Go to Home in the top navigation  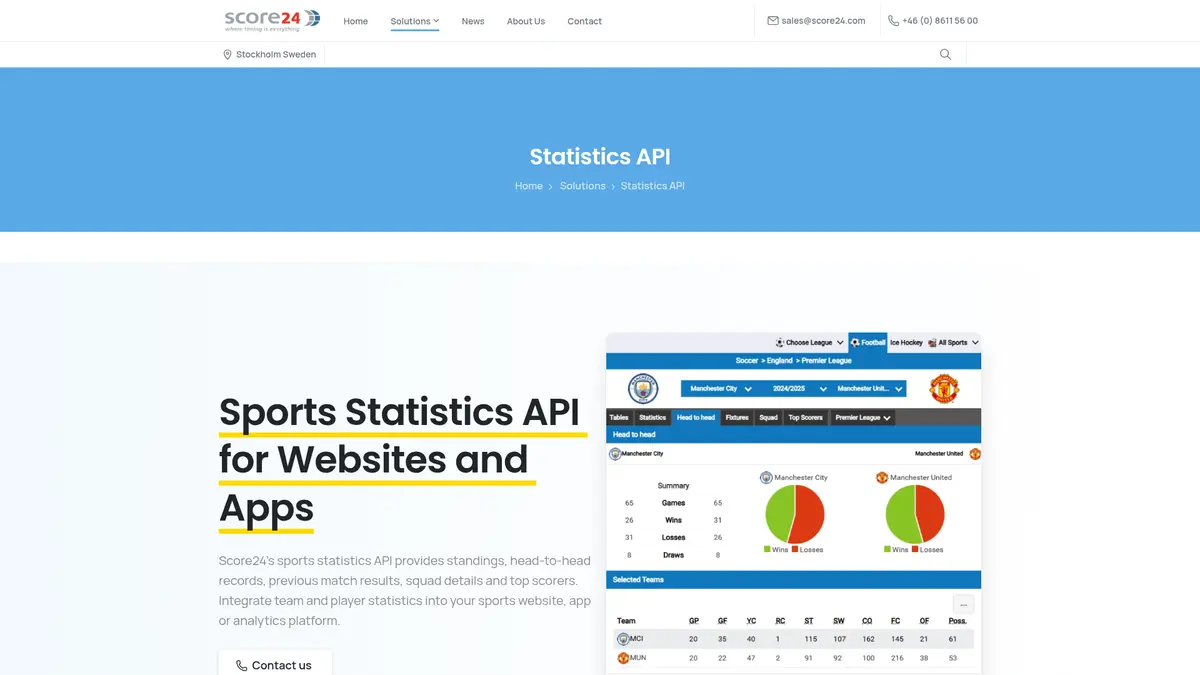(x=356, y=21)
